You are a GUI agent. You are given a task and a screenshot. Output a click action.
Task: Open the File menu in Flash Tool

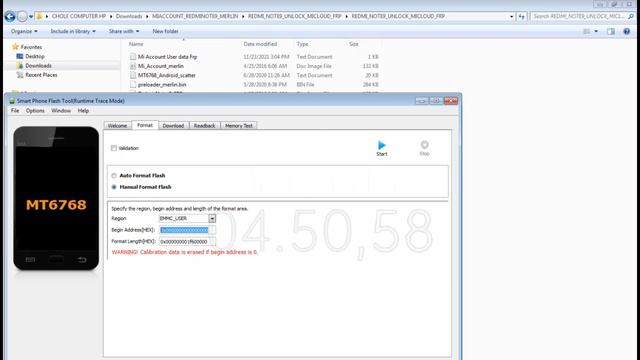coord(15,111)
